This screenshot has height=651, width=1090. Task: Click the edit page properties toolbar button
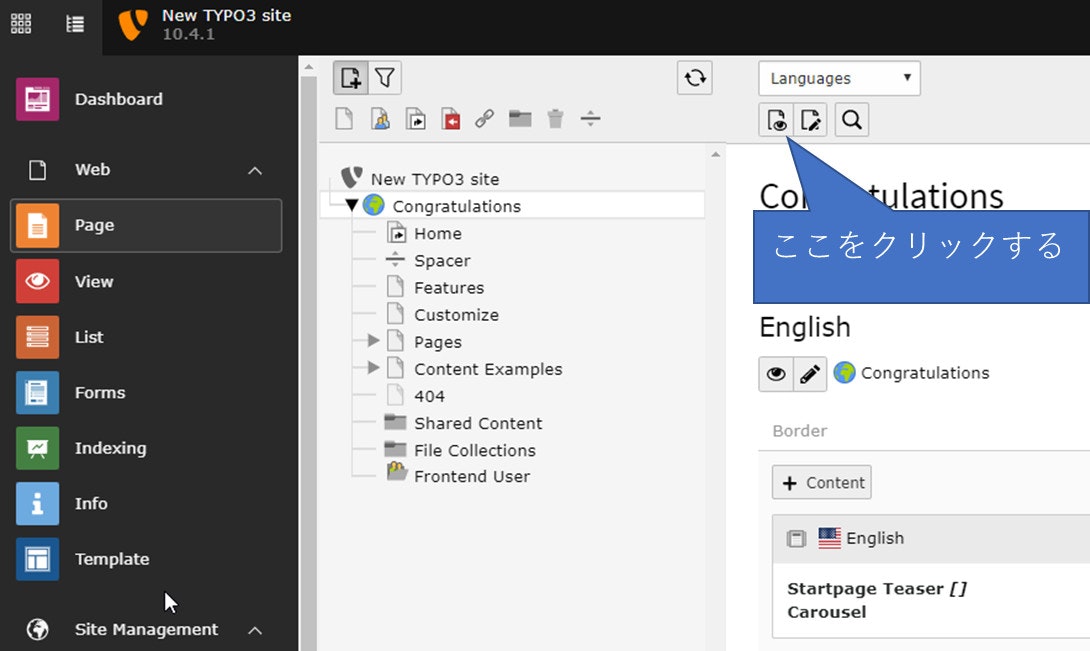810,120
